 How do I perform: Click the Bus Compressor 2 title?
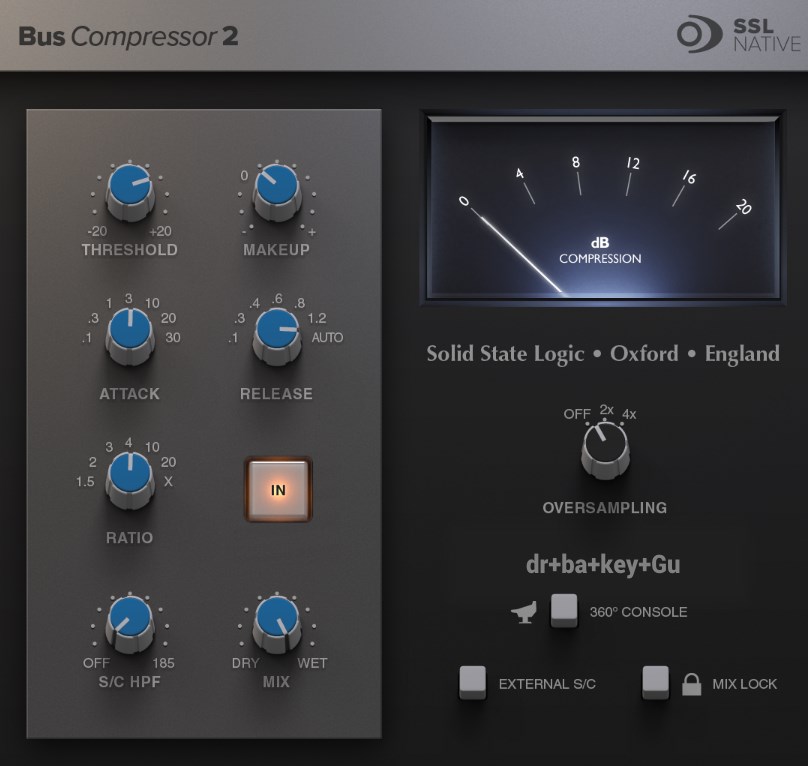(x=128, y=37)
